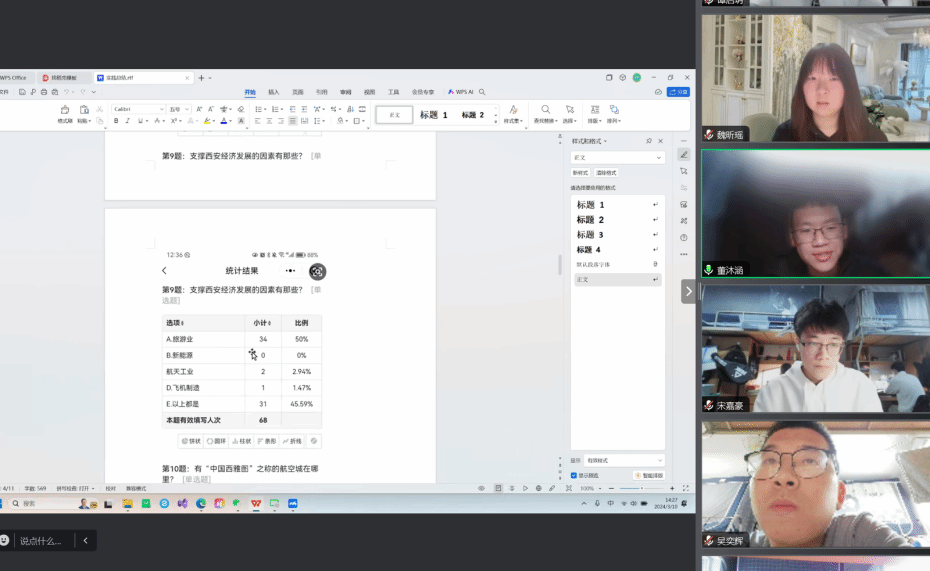Click the 清除格式 button

click(x=606, y=173)
